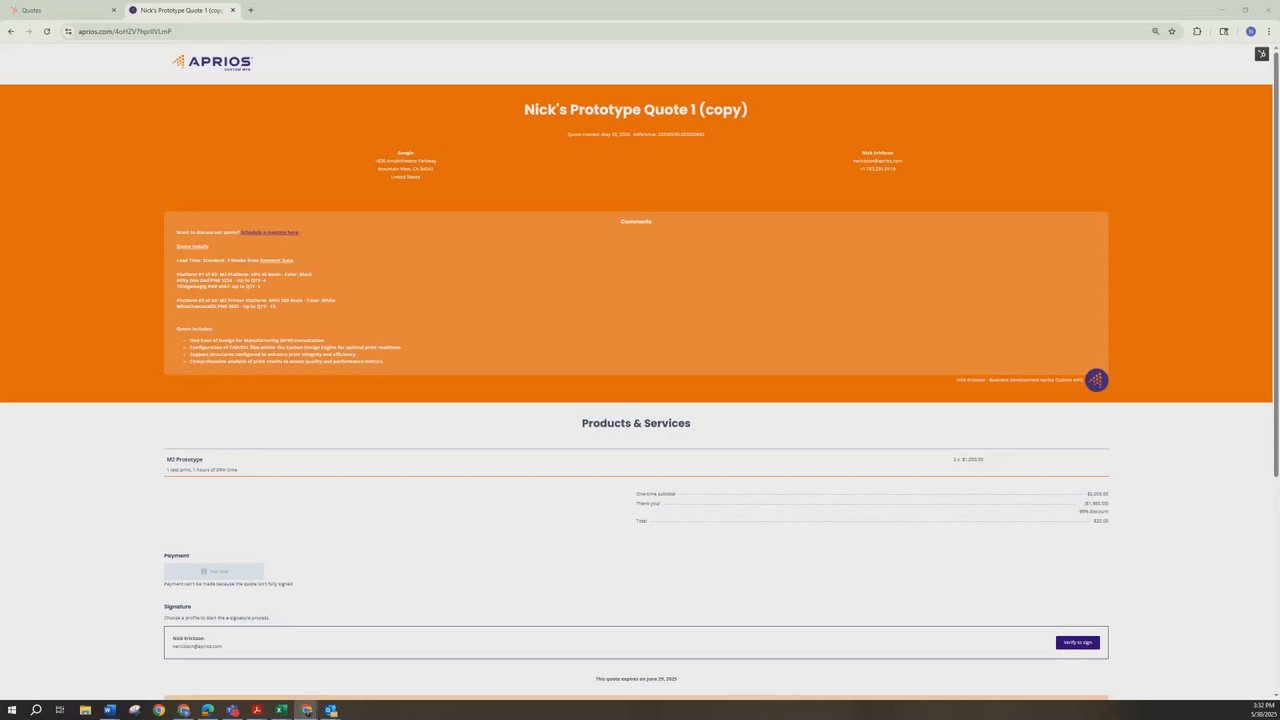Click the M2 Prototype line item
The image size is (1280, 720).
[x=636, y=463]
